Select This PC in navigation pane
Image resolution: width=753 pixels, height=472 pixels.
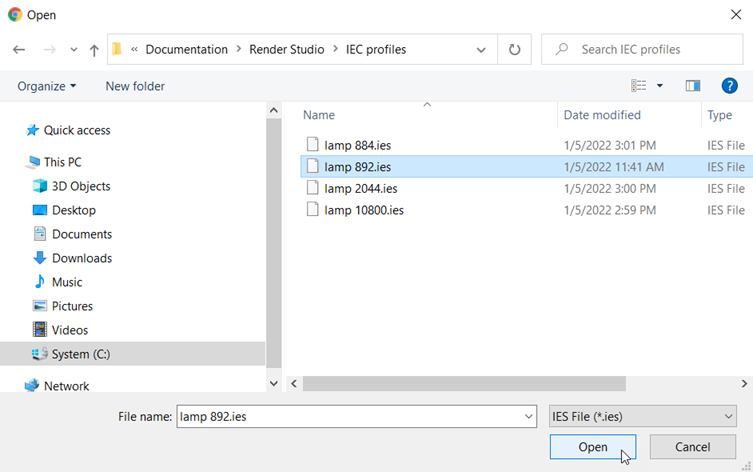click(62, 162)
